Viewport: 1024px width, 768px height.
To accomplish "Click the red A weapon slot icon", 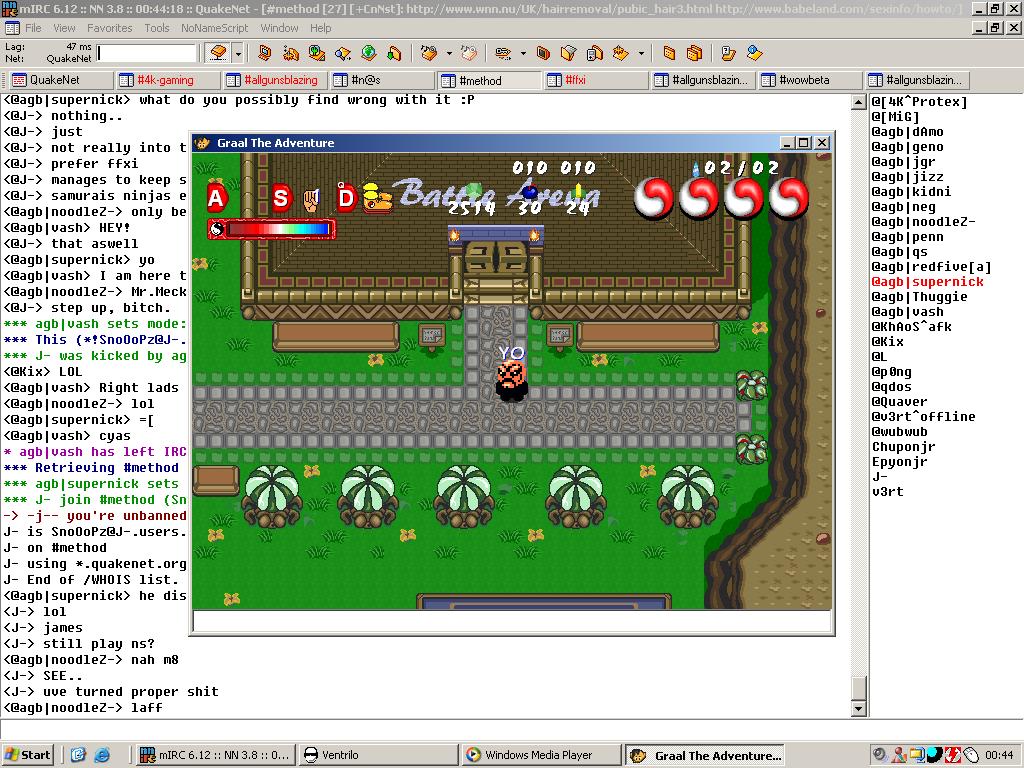I will click(217, 197).
